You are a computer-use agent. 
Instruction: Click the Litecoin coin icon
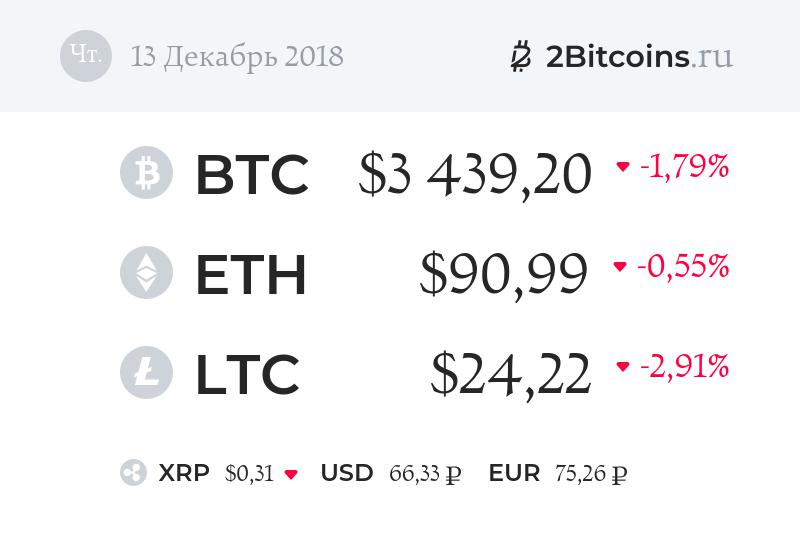(x=146, y=374)
